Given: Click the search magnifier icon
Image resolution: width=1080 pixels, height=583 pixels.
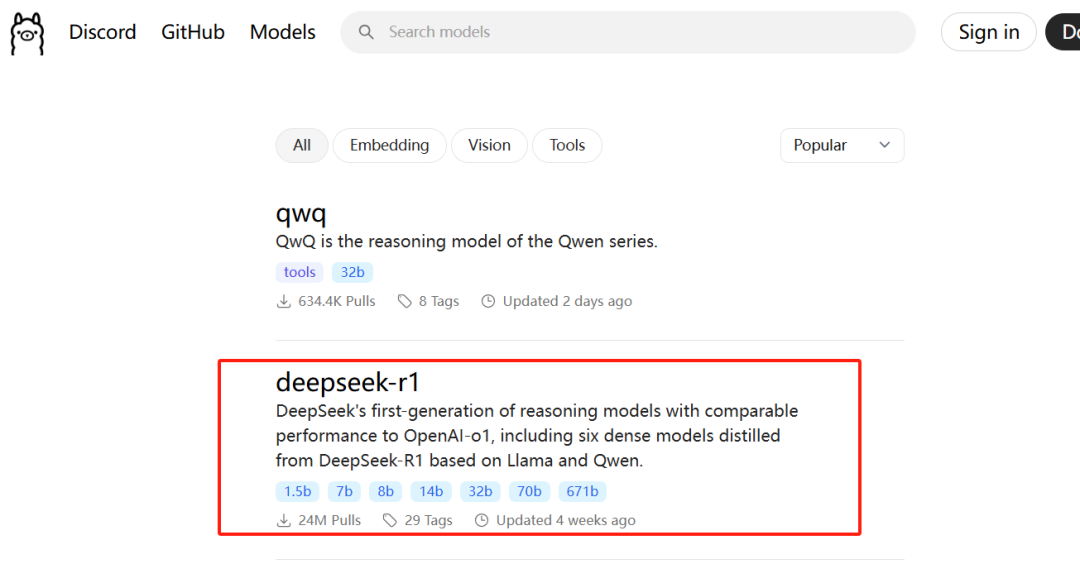Looking at the screenshot, I should coord(366,32).
